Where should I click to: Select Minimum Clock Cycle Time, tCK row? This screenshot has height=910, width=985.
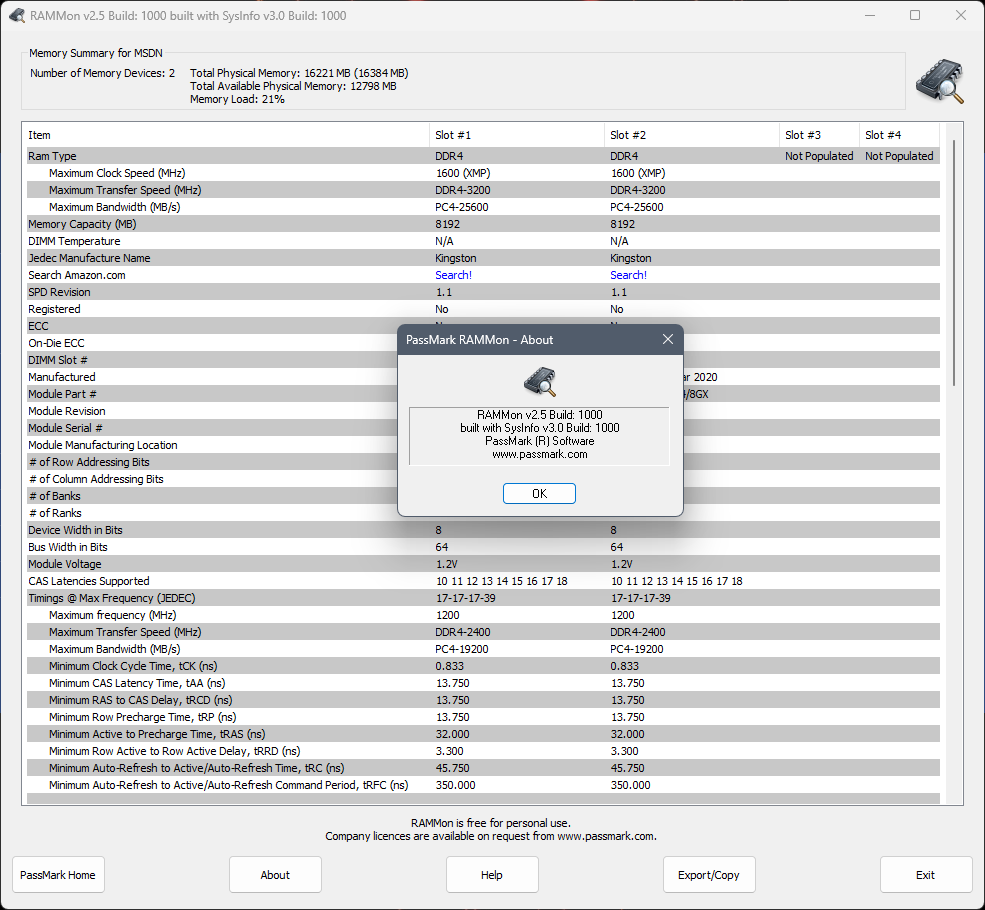click(x=483, y=666)
